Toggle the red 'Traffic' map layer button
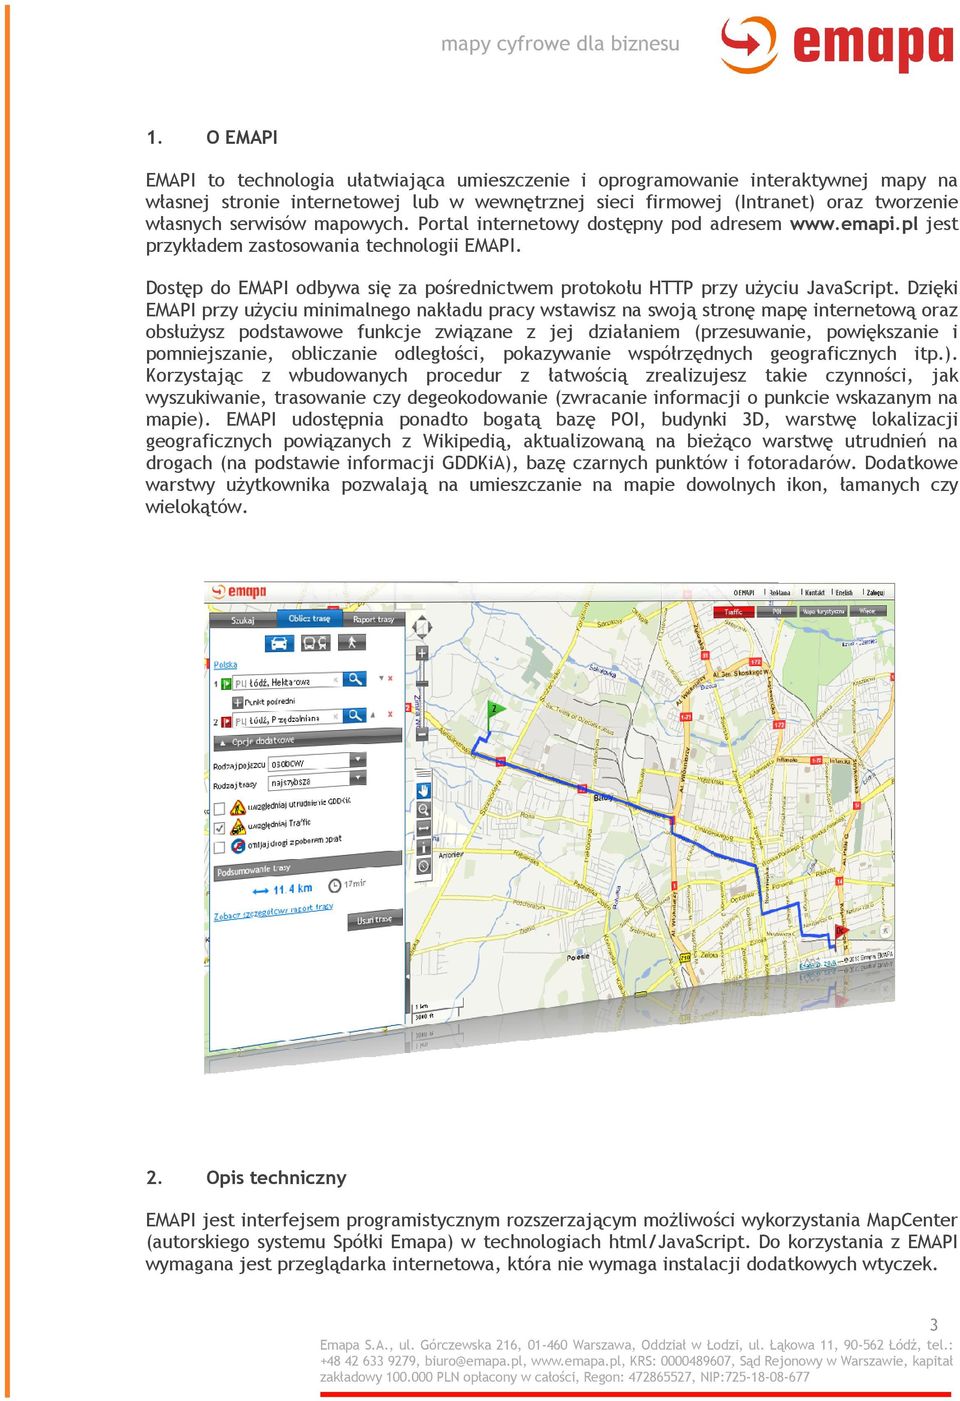Image resolution: width=960 pixels, height=1401 pixels. pos(734,612)
